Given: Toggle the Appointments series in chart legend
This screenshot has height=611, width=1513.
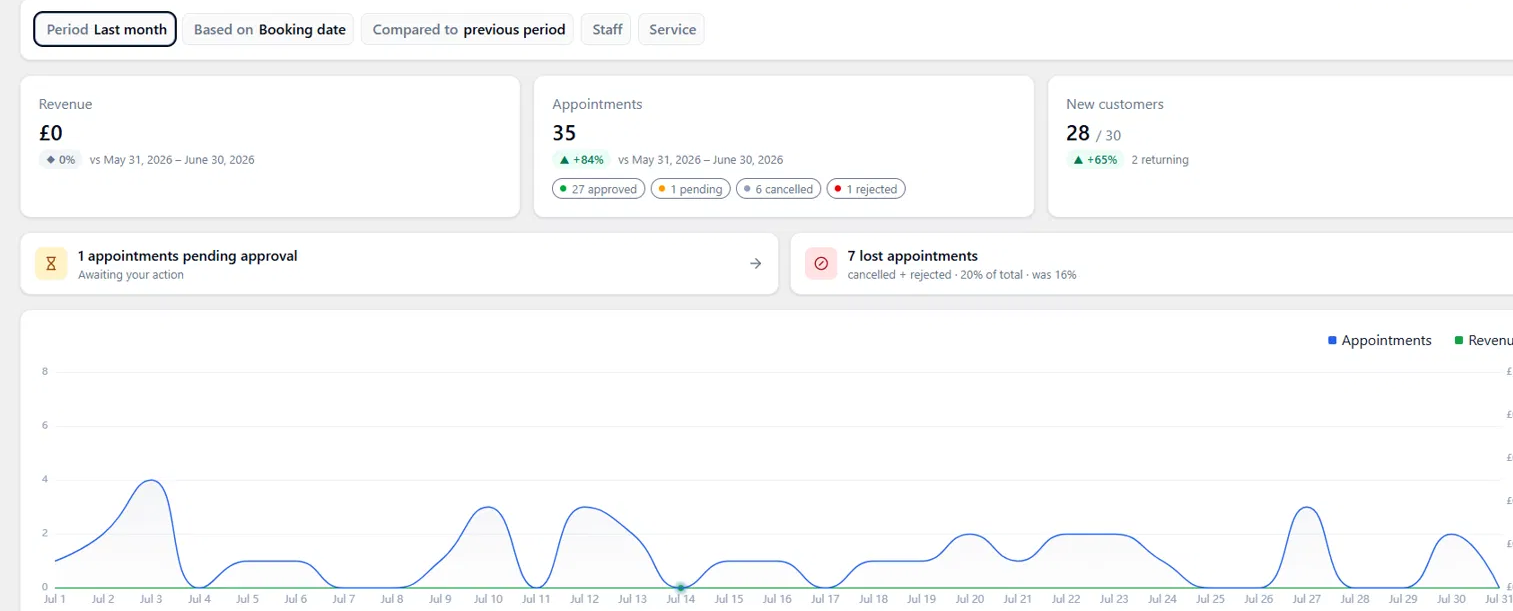Looking at the screenshot, I should click(x=1379, y=341).
